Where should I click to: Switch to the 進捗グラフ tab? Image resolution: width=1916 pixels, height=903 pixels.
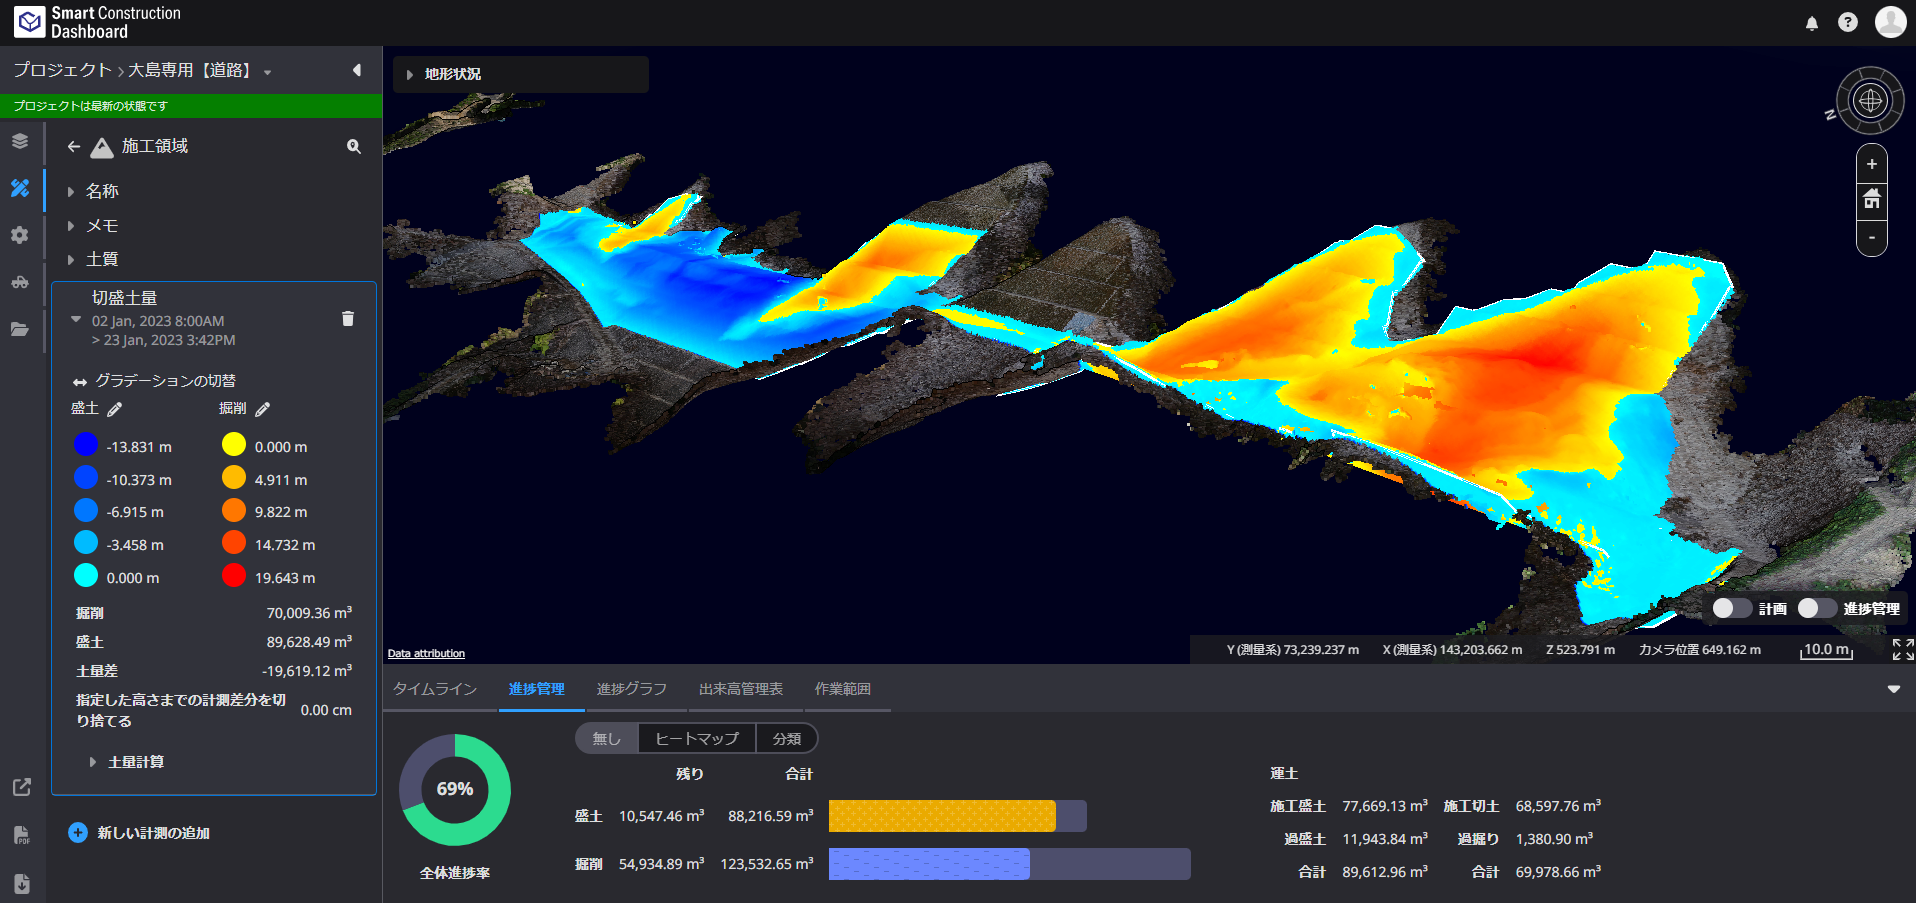[631, 689]
